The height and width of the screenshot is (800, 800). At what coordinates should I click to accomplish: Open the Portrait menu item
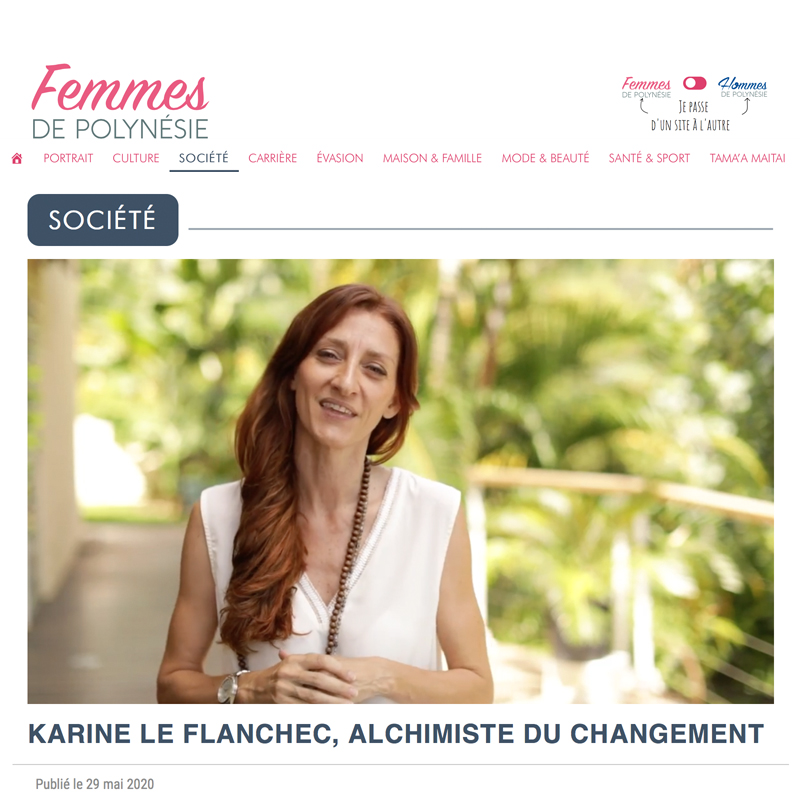coord(68,158)
